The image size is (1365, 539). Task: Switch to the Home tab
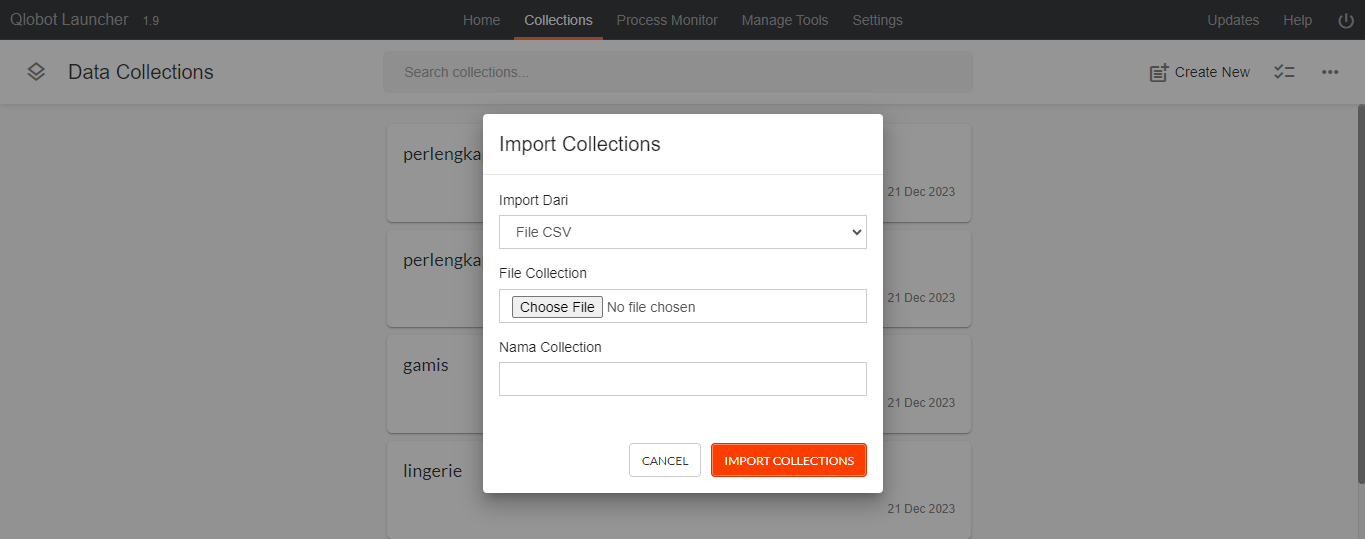coord(481,20)
